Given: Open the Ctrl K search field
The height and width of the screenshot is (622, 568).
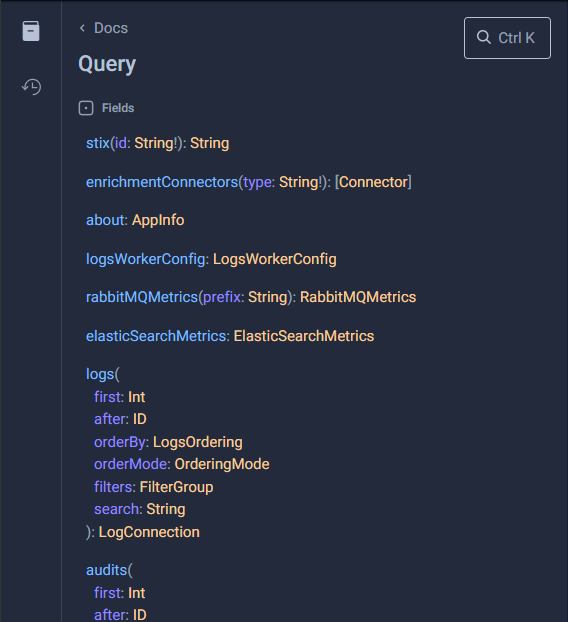Looking at the screenshot, I should [507, 38].
